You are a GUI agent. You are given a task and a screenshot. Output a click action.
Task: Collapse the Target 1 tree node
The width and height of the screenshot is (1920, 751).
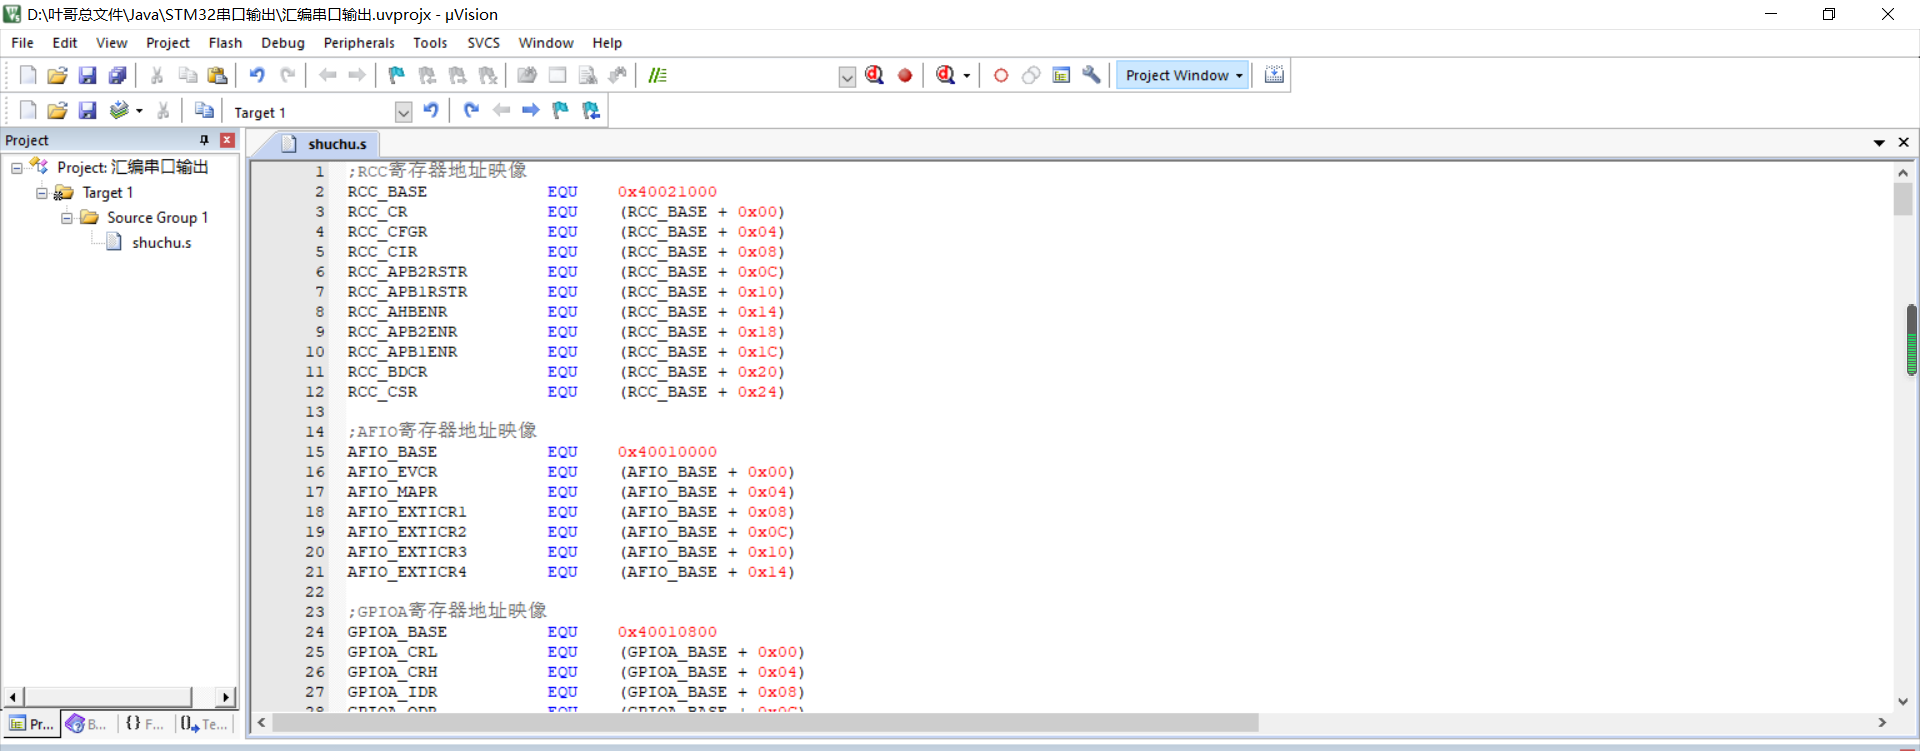41,193
